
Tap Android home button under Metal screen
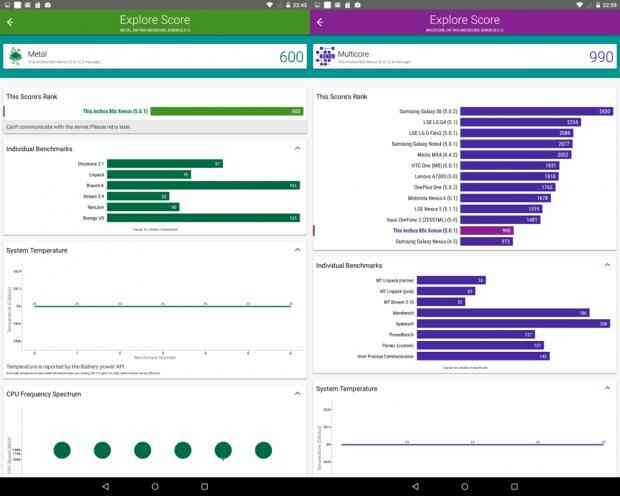(155, 487)
